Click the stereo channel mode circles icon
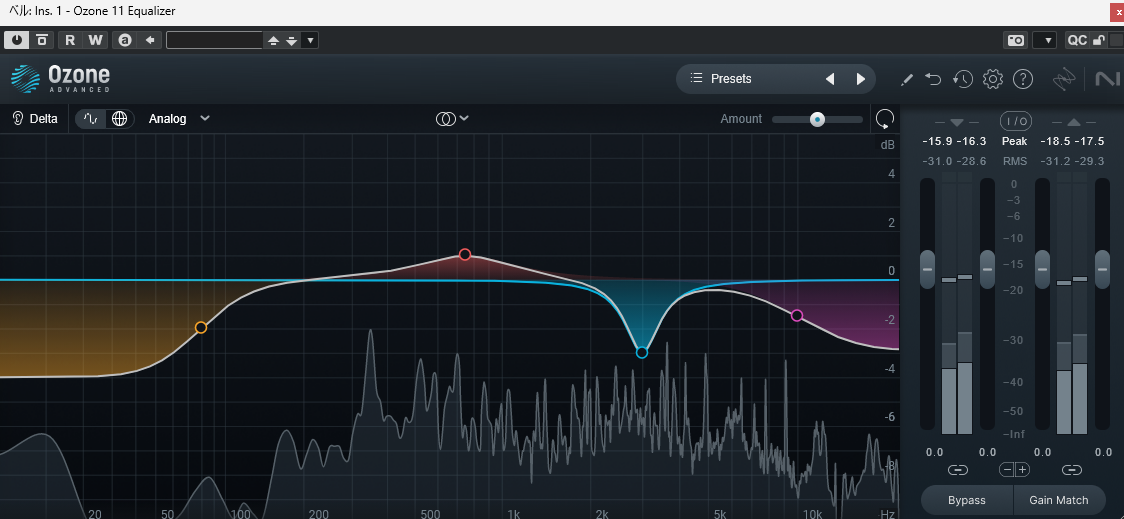Screen dimensions: 1124x519 click(445, 119)
